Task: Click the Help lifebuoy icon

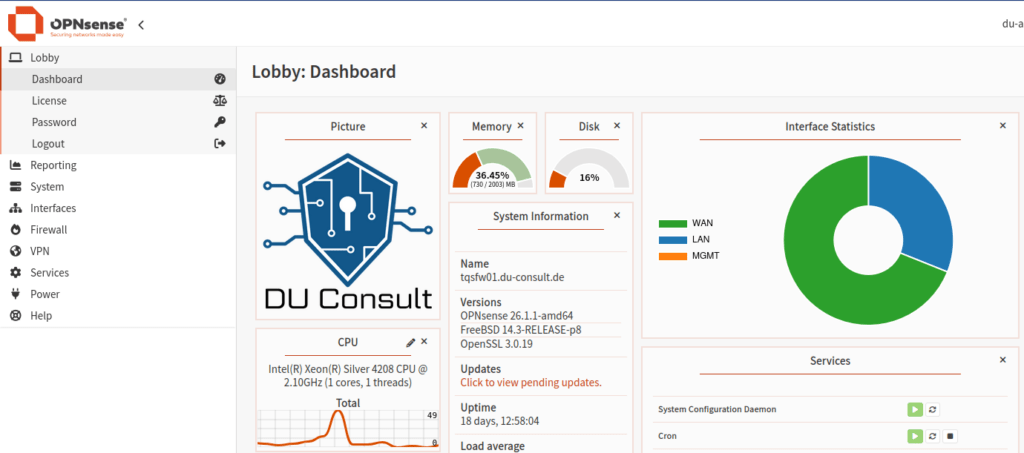Action: [x=16, y=316]
